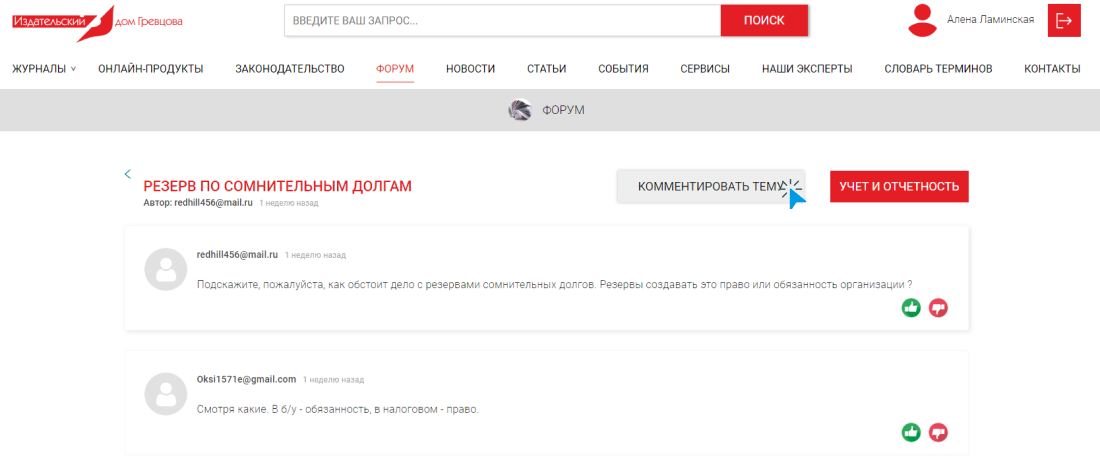Click the search field Введите ваш запрос
The height and width of the screenshot is (463, 1100).
[x=502, y=20]
